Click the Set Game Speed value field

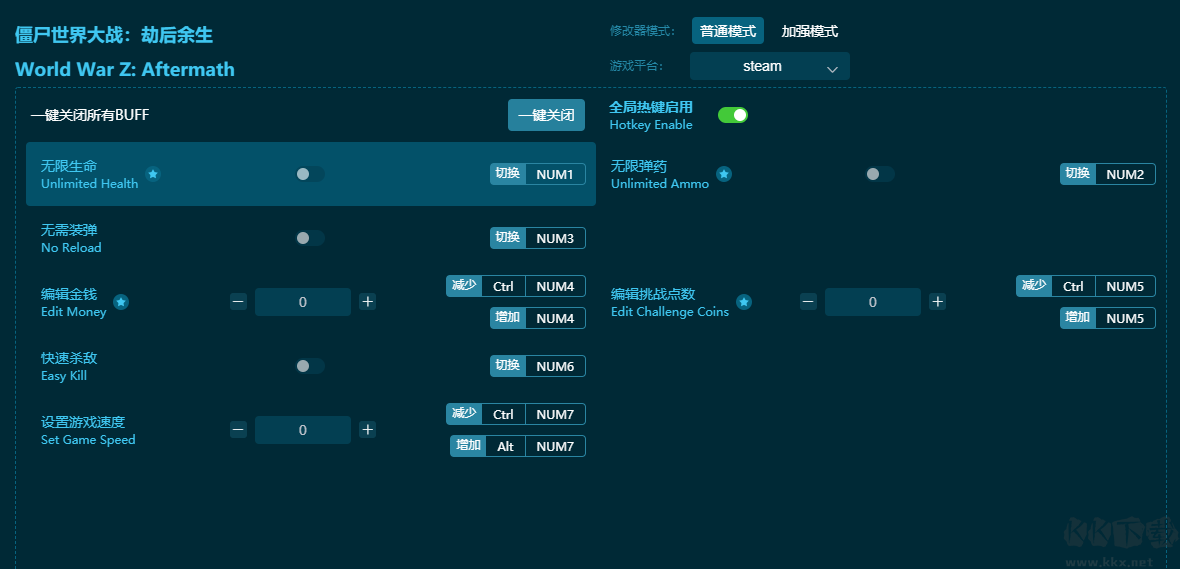click(x=303, y=430)
